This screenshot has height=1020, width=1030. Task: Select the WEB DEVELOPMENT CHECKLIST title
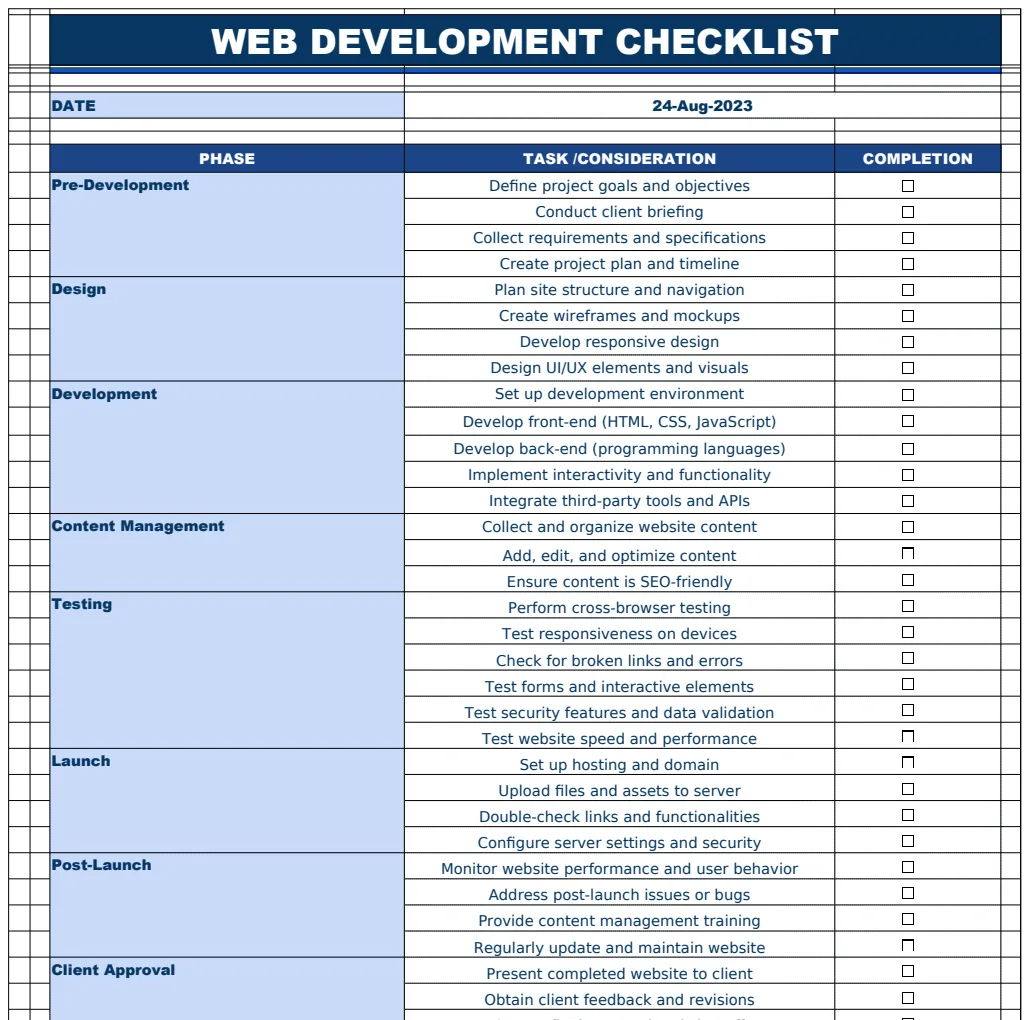coord(525,41)
